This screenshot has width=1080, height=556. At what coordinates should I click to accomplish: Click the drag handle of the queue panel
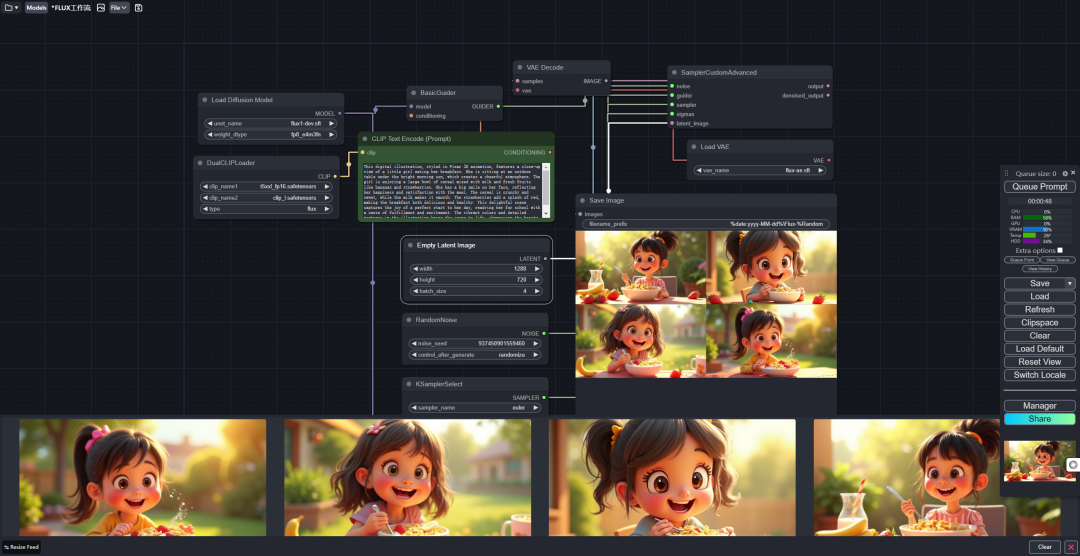tap(1007, 173)
